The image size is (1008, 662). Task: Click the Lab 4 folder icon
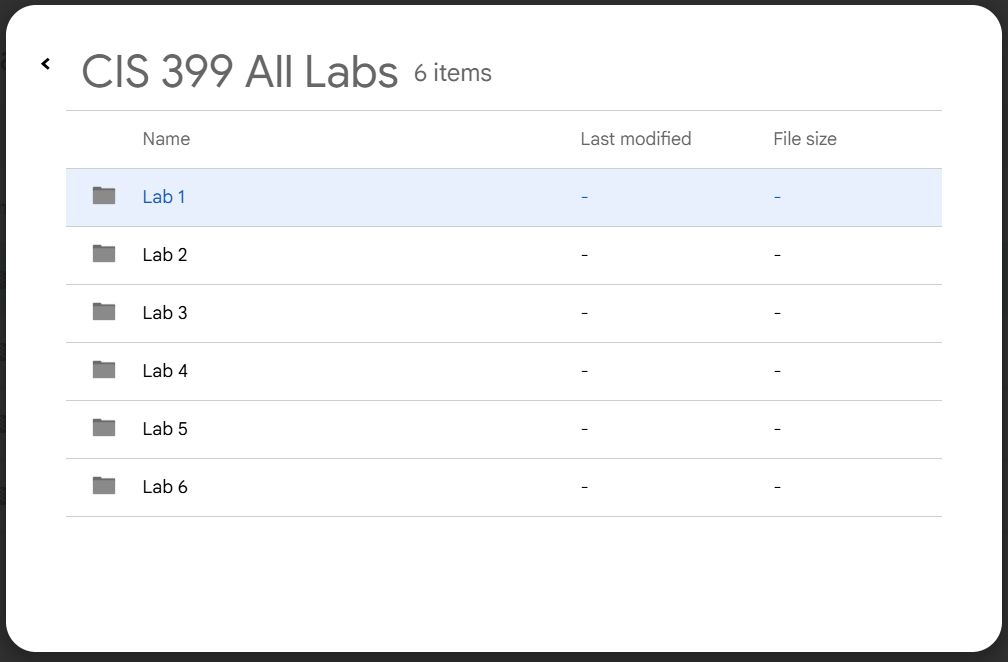click(x=102, y=371)
